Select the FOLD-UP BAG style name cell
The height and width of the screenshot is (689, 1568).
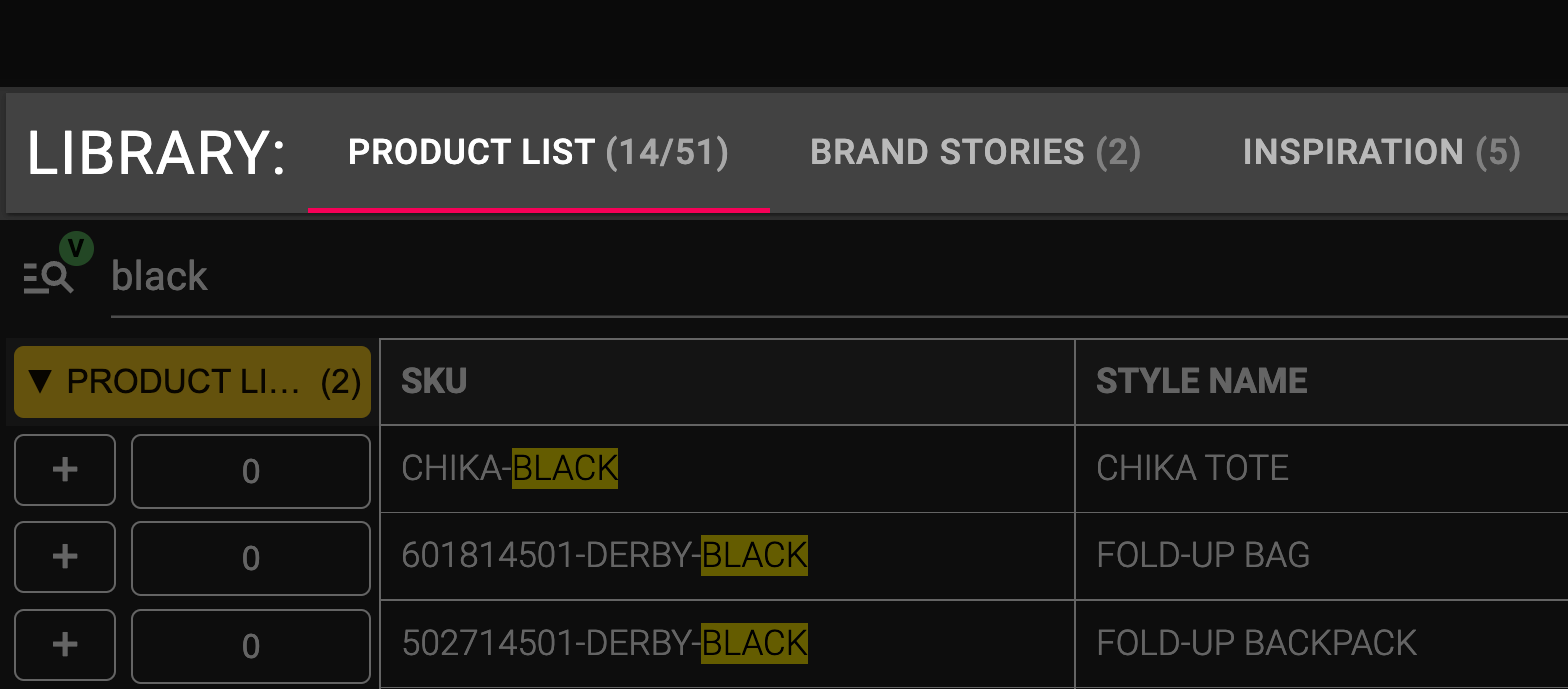click(x=1322, y=556)
